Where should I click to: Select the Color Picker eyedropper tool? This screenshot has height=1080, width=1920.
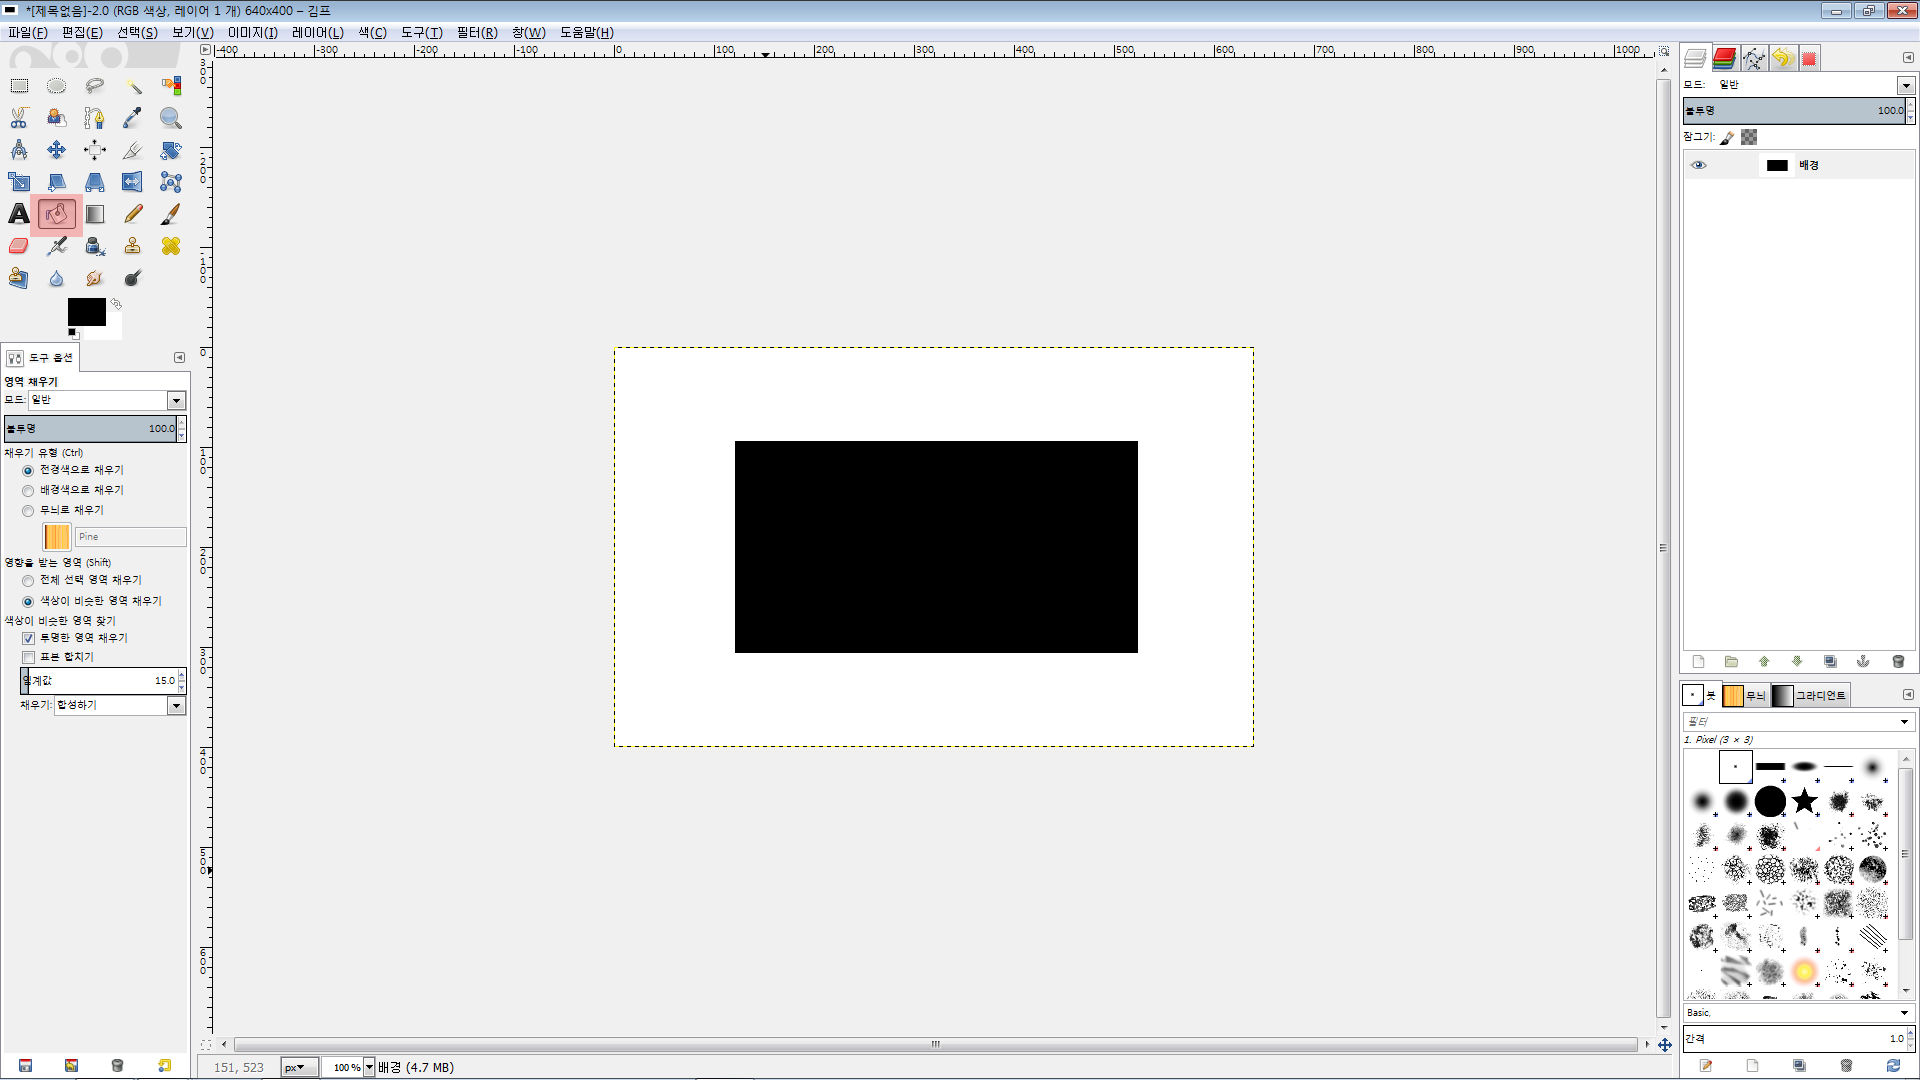click(133, 118)
